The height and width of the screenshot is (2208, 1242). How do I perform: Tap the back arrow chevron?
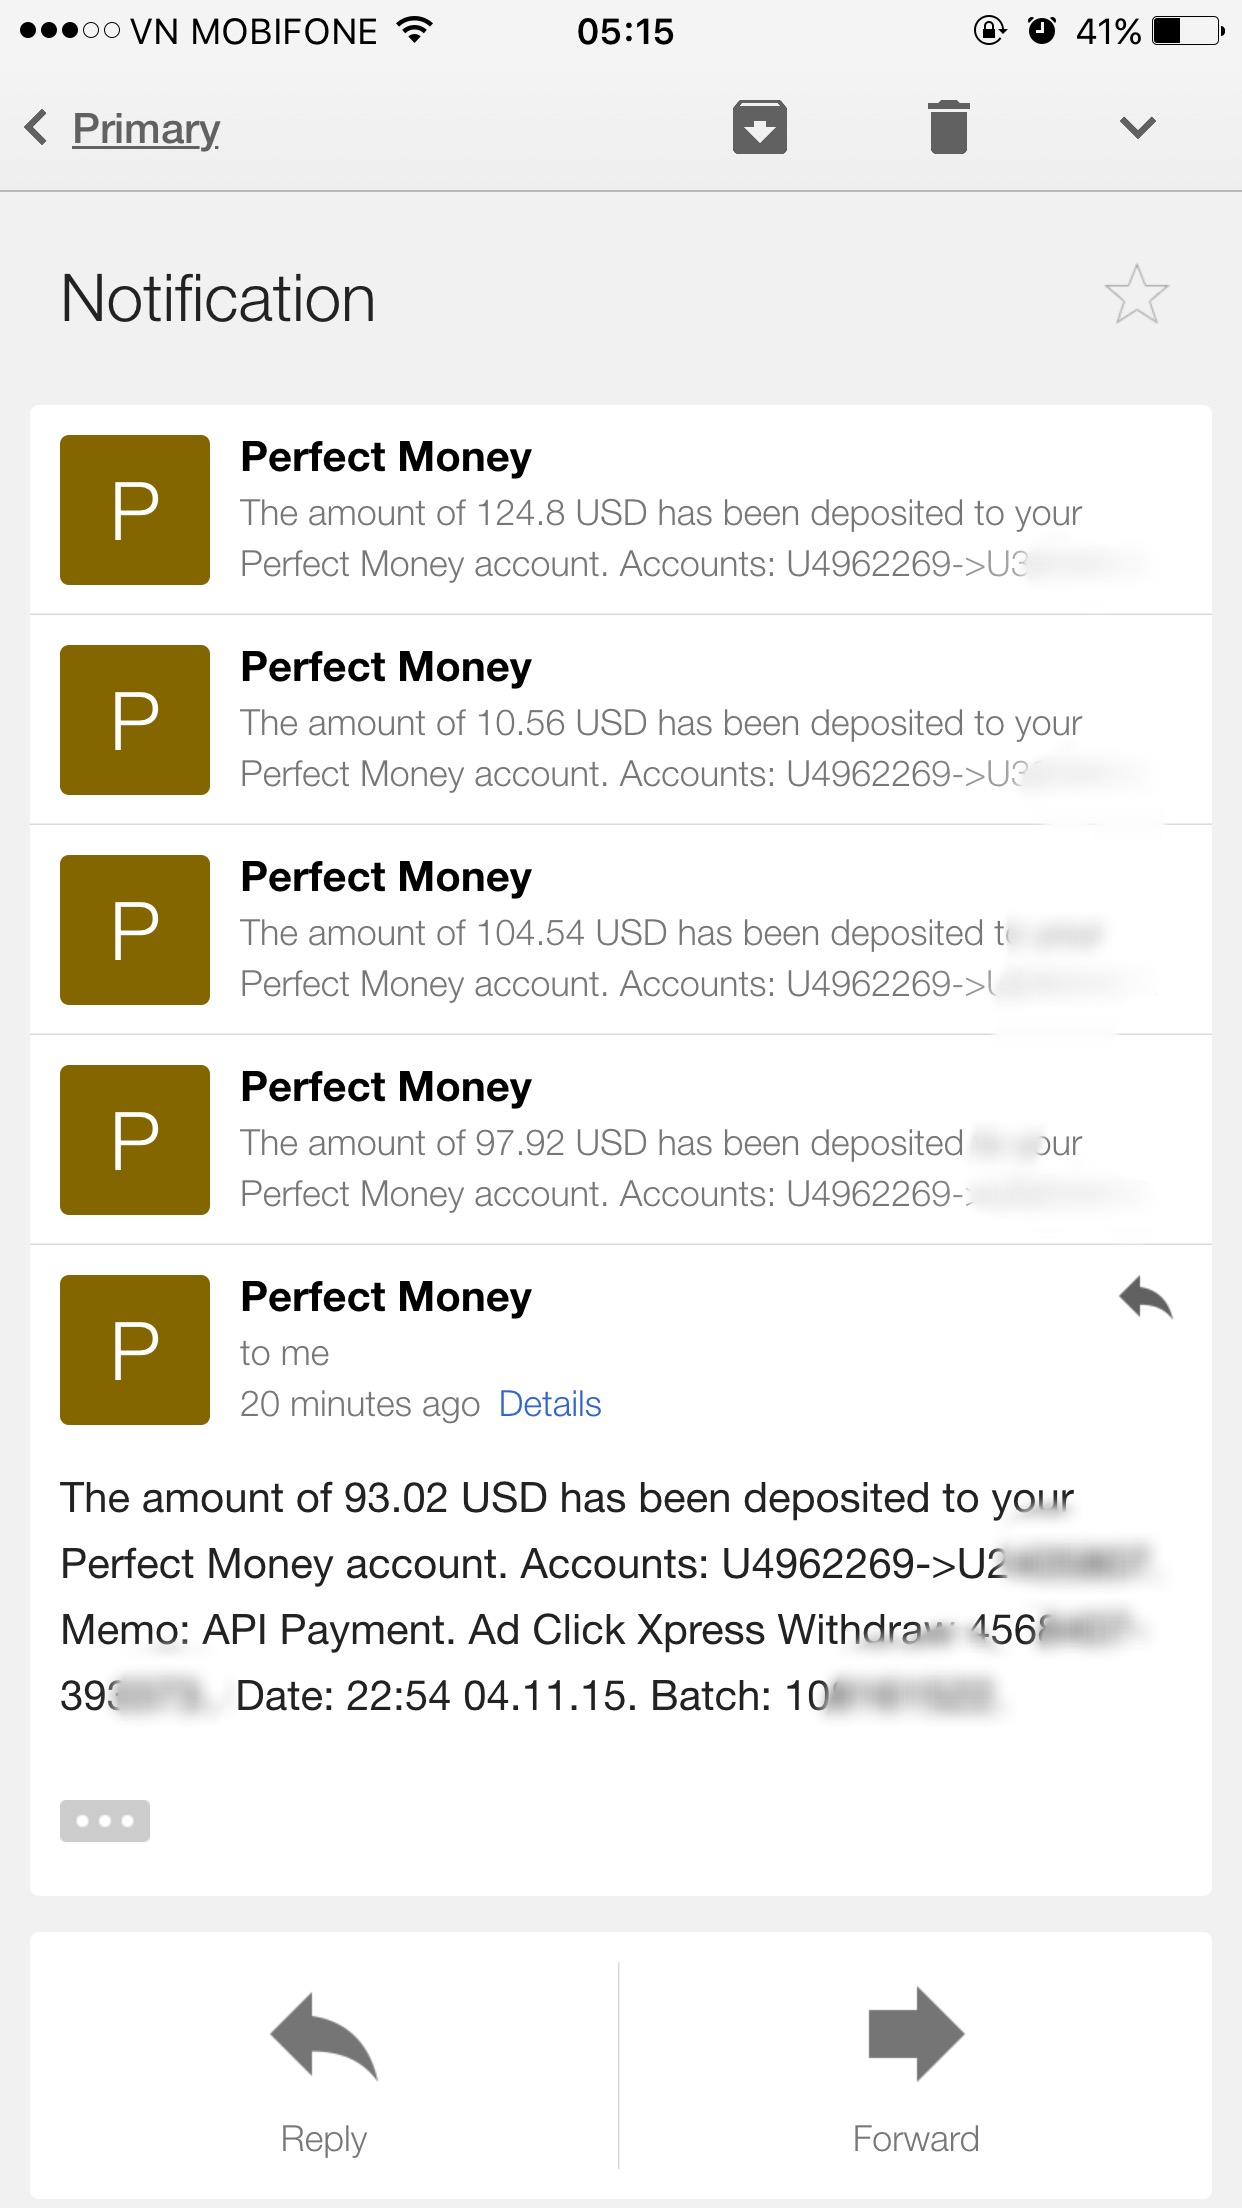click(36, 128)
